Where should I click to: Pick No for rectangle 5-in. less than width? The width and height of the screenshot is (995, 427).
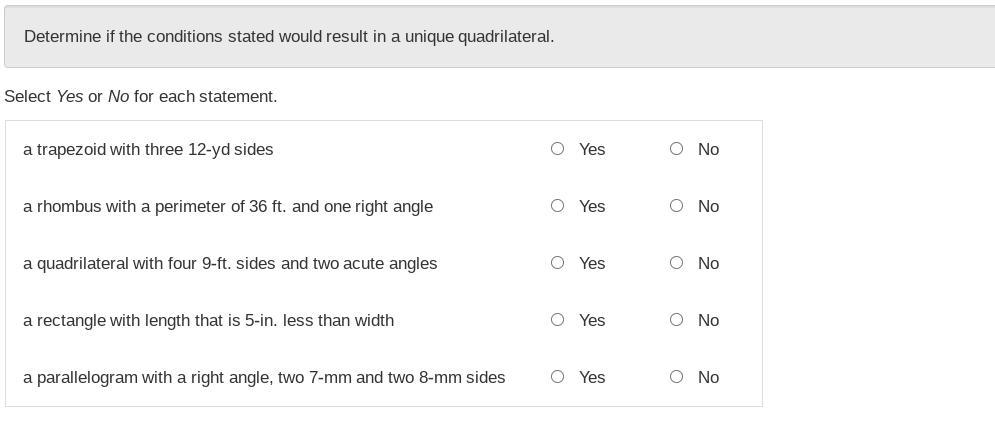click(676, 320)
